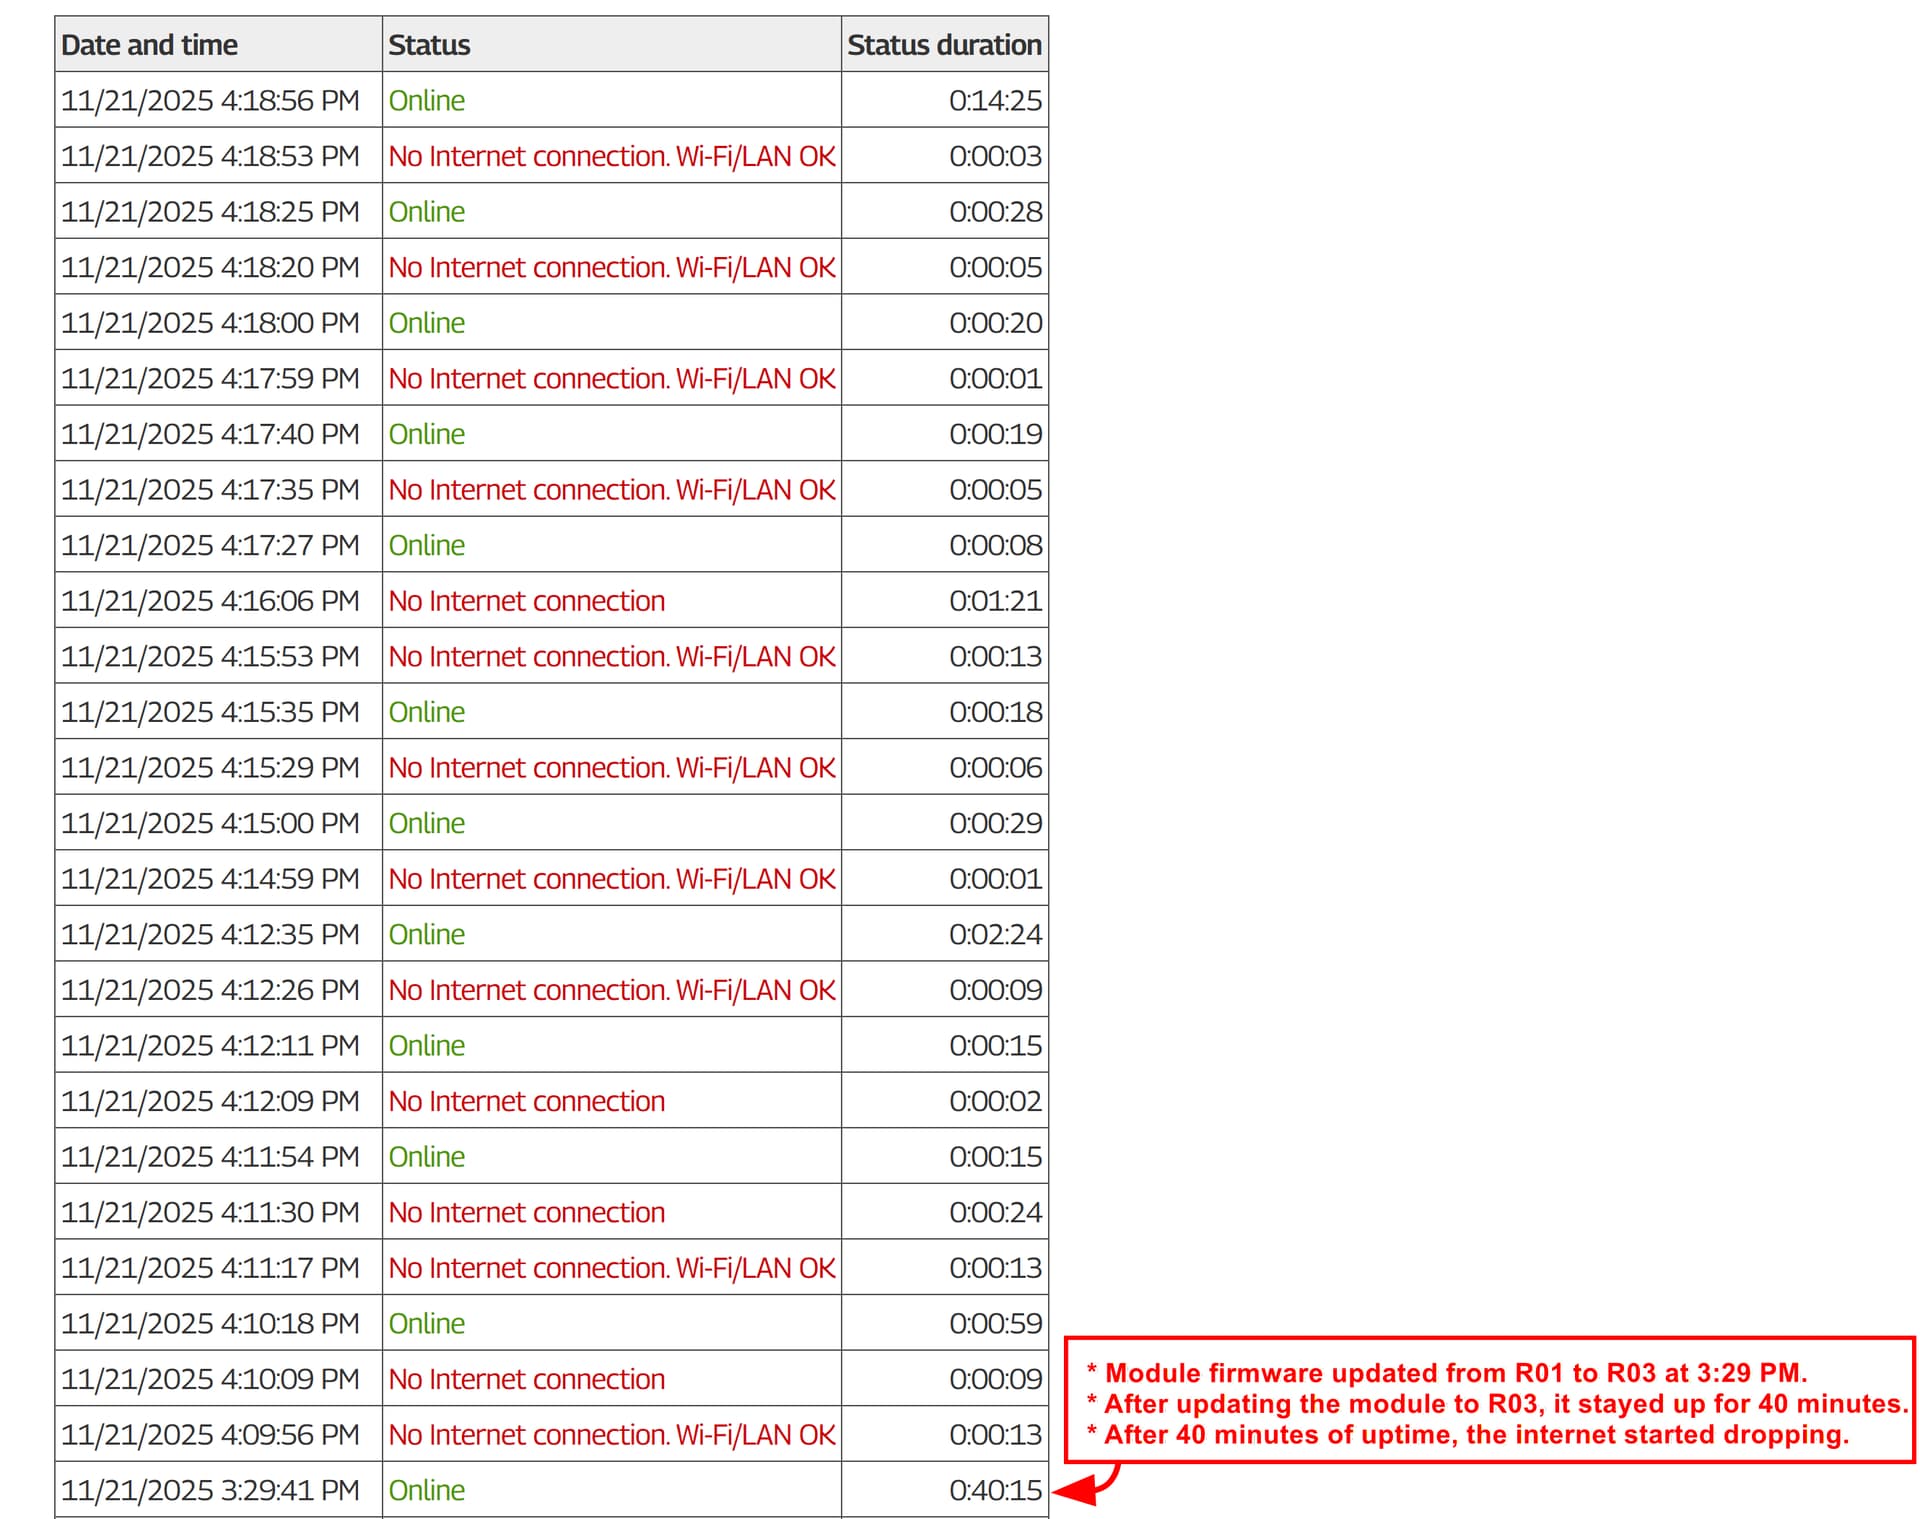Click the No Internet status at 4:16:06 PM
This screenshot has width=1920, height=1519.
(x=526, y=601)
